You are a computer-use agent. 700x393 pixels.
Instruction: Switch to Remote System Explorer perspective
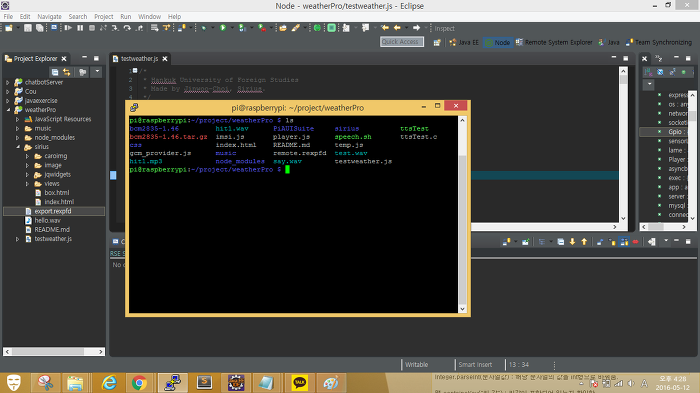[554, 42]
